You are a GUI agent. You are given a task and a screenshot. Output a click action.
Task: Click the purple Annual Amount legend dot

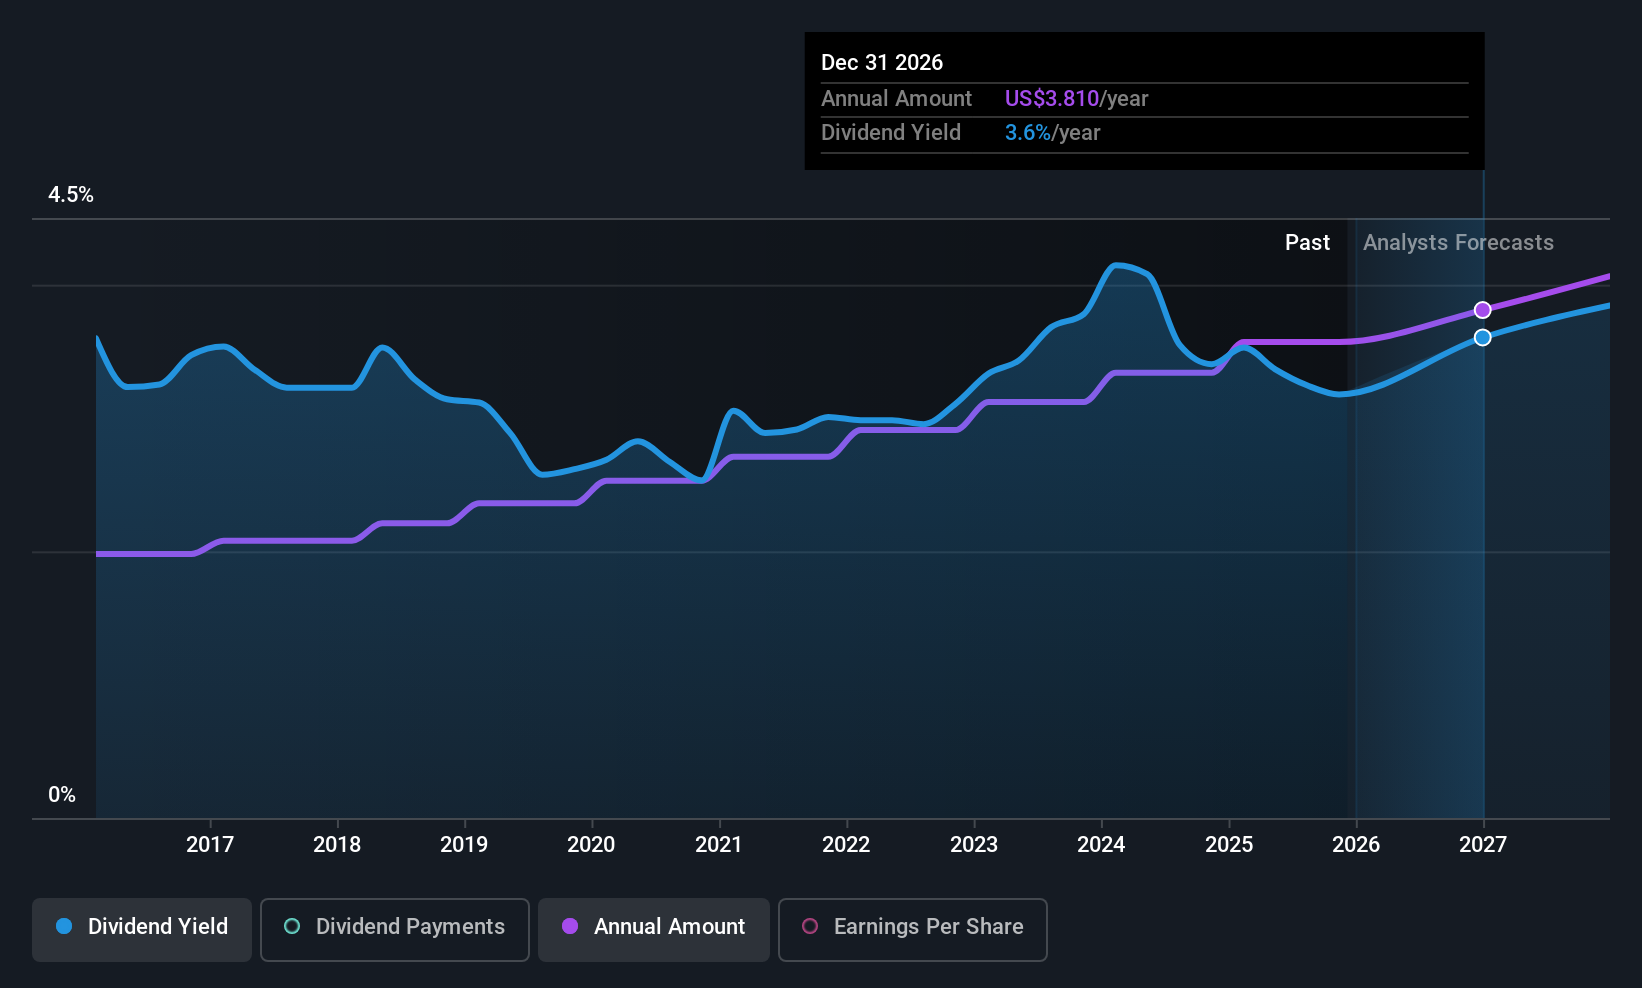click(x=569, y=927)
